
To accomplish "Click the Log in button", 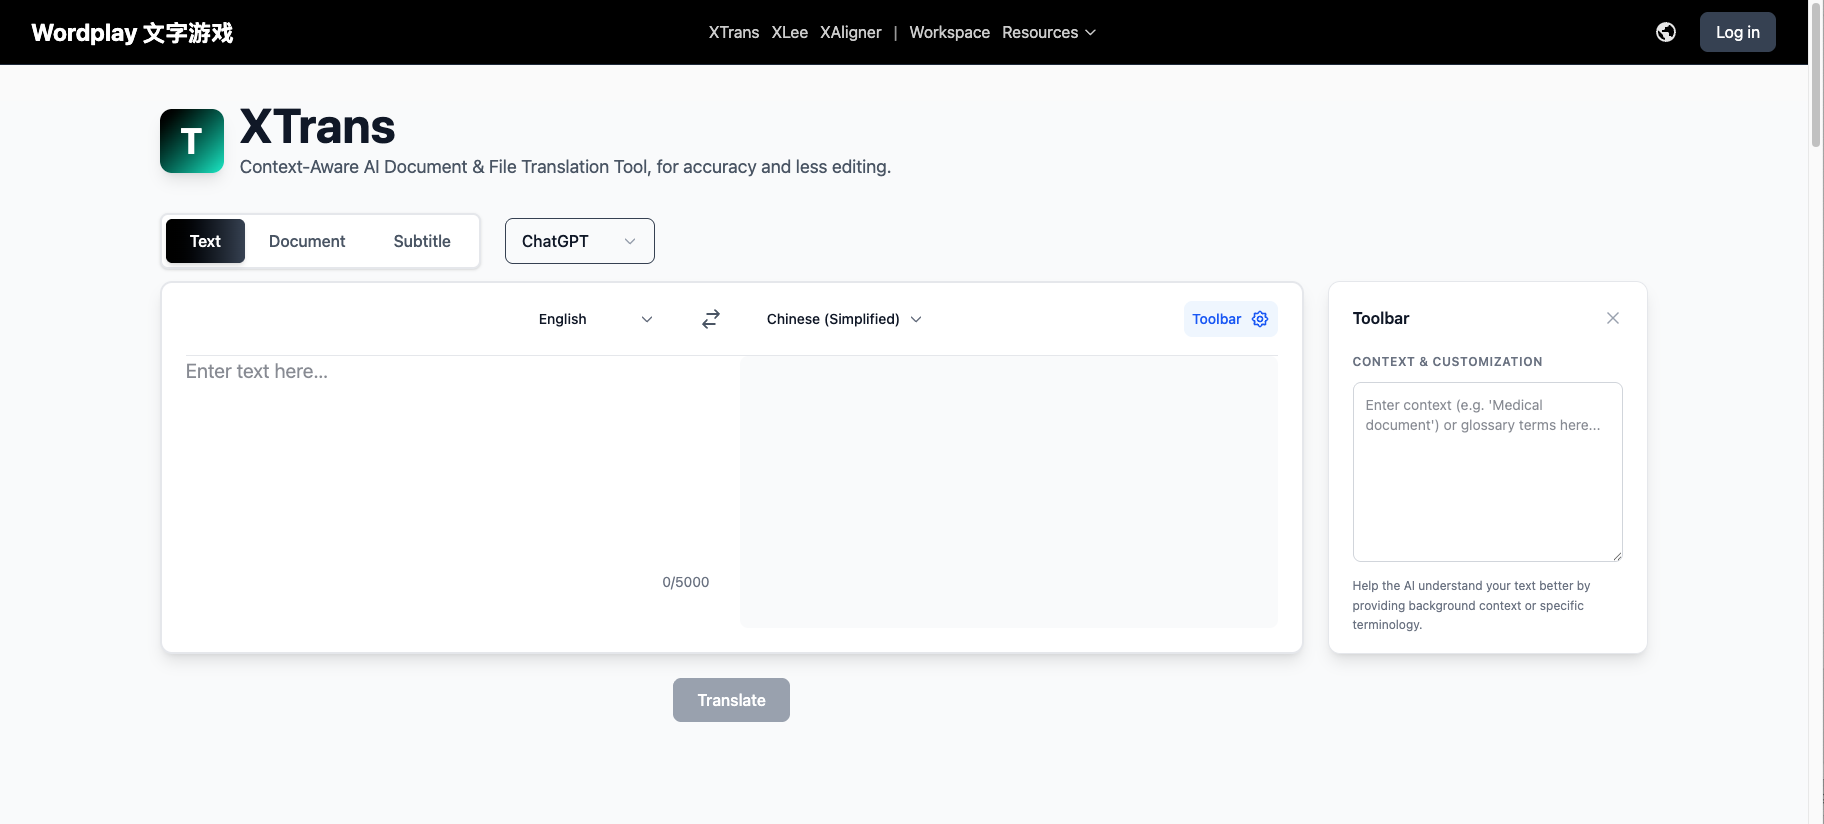I will (x=1738, y=32).
